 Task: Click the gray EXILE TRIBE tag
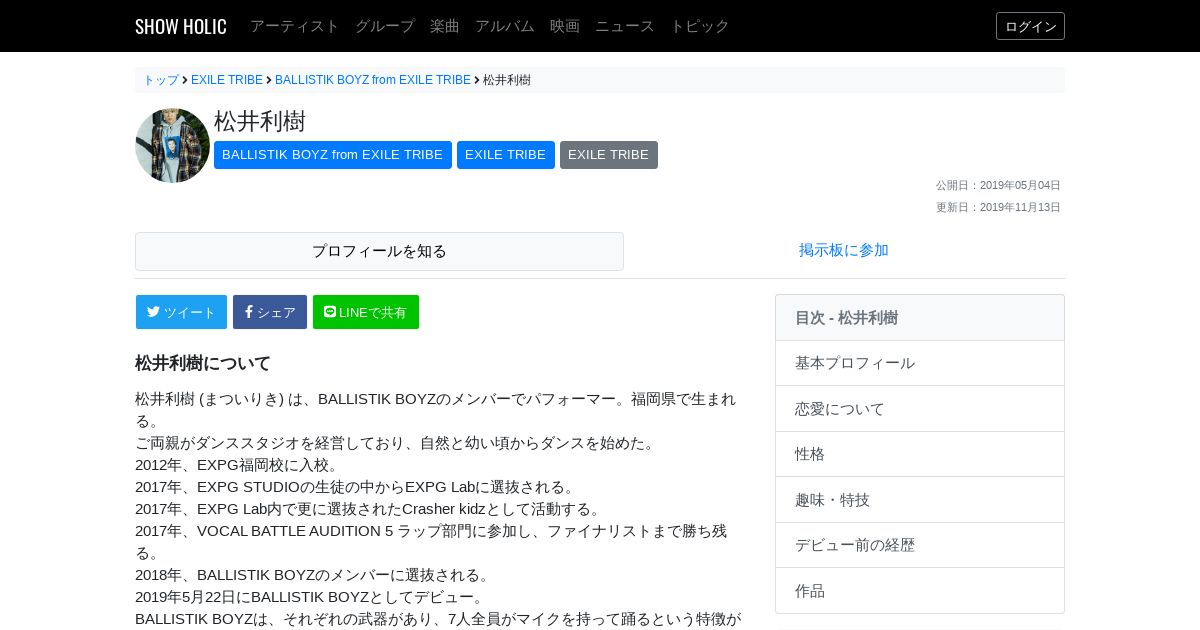coord(609,155)
